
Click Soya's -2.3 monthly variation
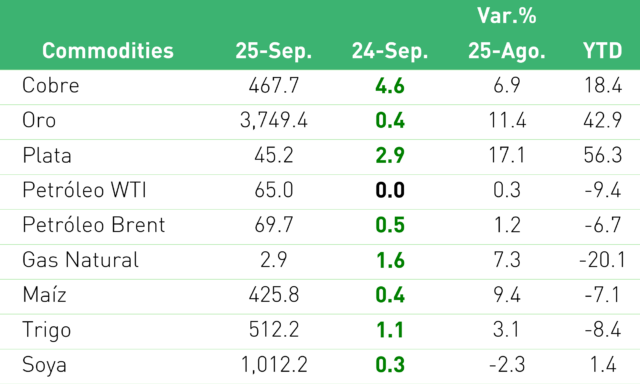pyautogui.click(x=507, y=365)
